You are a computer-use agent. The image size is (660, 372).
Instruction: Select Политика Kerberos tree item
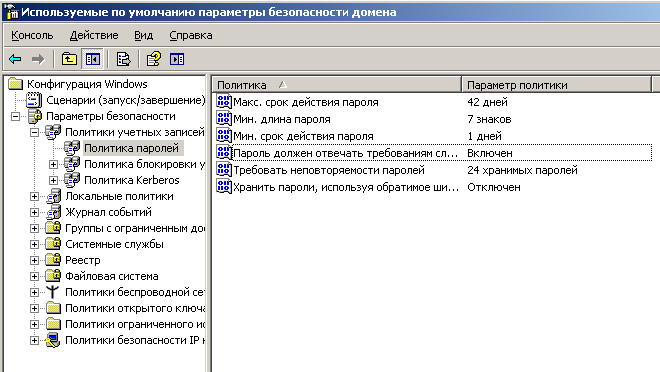pyautogui.click(x=132, y=180)
